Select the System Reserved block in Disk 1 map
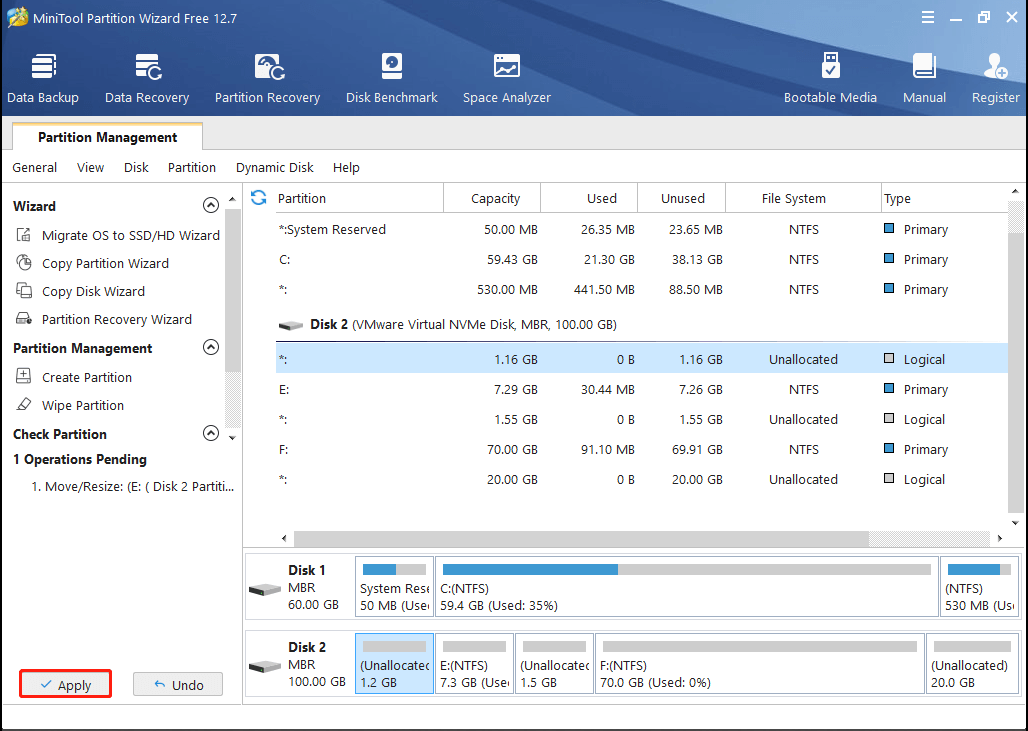The height and width of the screenshot is (731, 1028). [394, 586]
